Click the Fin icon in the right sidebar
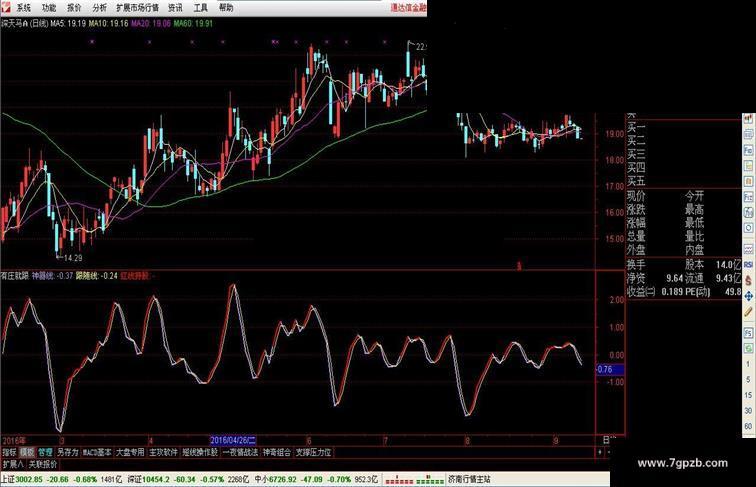 (x=748, y=150)
